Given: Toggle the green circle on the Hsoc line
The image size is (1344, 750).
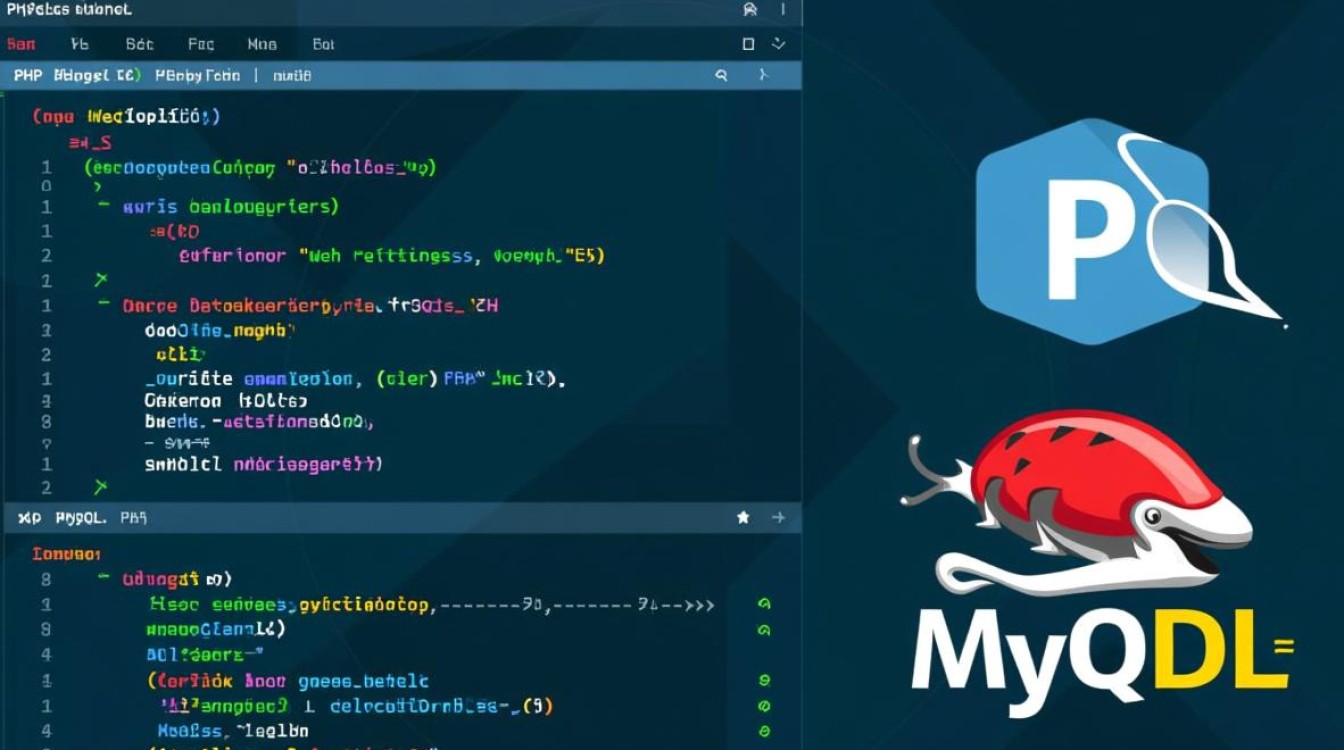Looking at the screenshot, I should 764,604.
